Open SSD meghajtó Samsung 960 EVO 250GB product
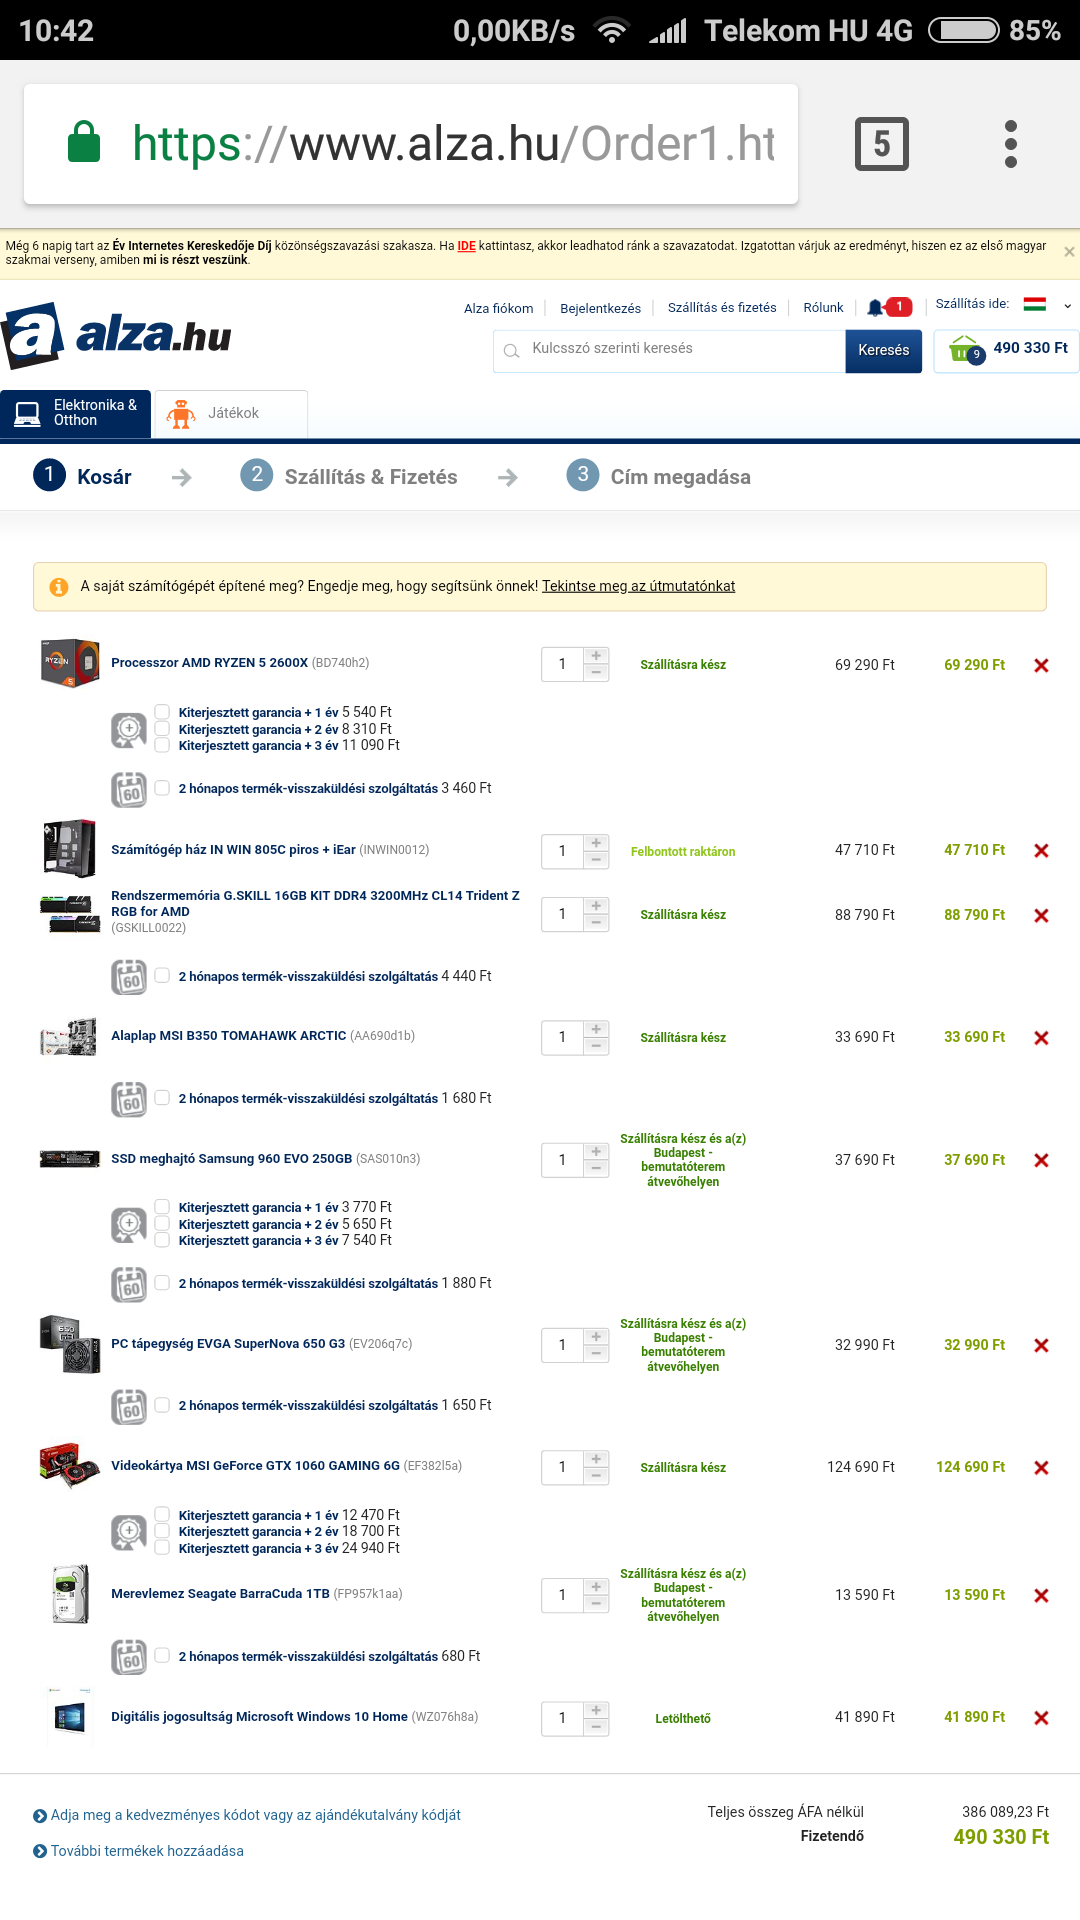The image size is (1080, 1920). tap(231, 1159)
